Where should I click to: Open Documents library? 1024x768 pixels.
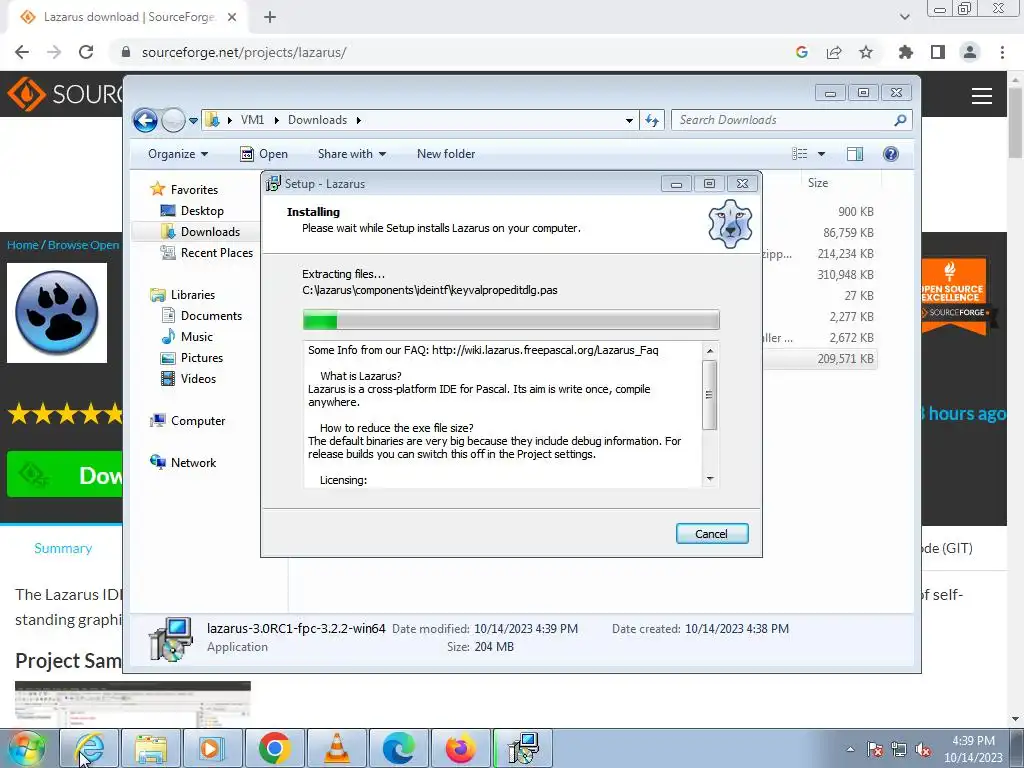[211, 316]
